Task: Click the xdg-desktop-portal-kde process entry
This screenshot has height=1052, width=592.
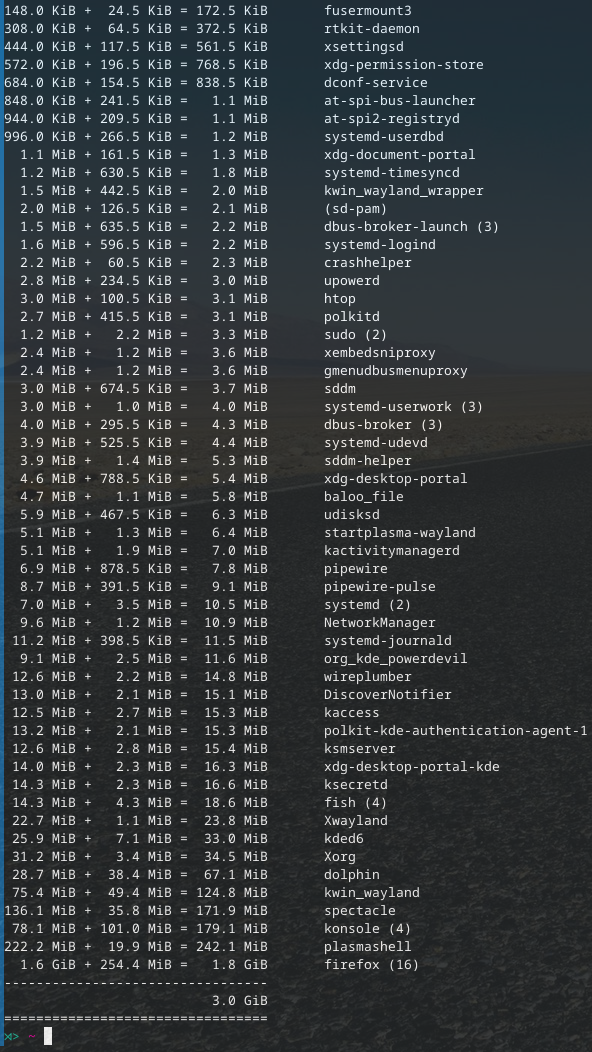Action: click(411, 766)
